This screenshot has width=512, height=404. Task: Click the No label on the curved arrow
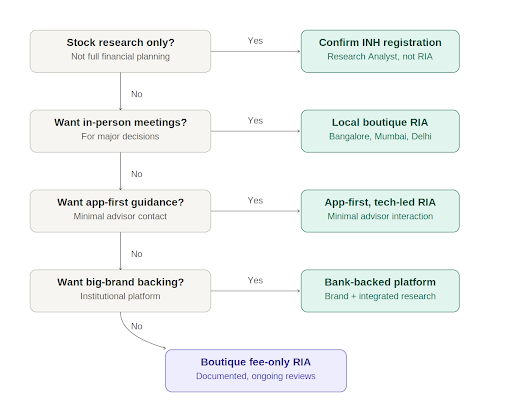[x=137, y=326]
